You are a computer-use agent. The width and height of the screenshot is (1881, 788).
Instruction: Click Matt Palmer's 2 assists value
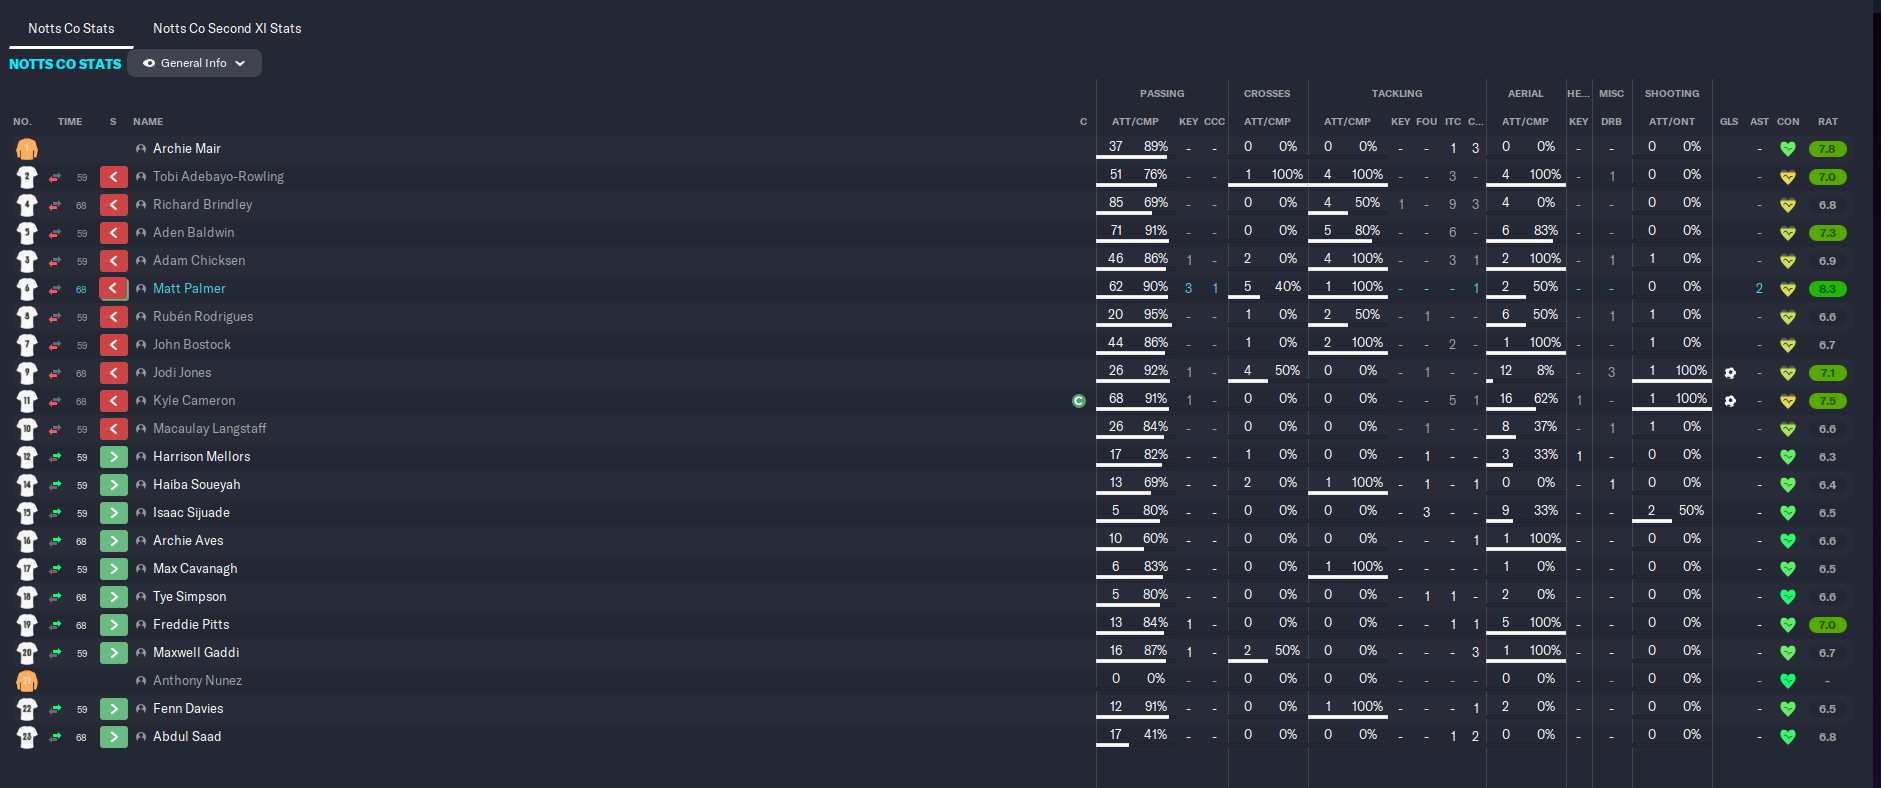point(1759,289)
